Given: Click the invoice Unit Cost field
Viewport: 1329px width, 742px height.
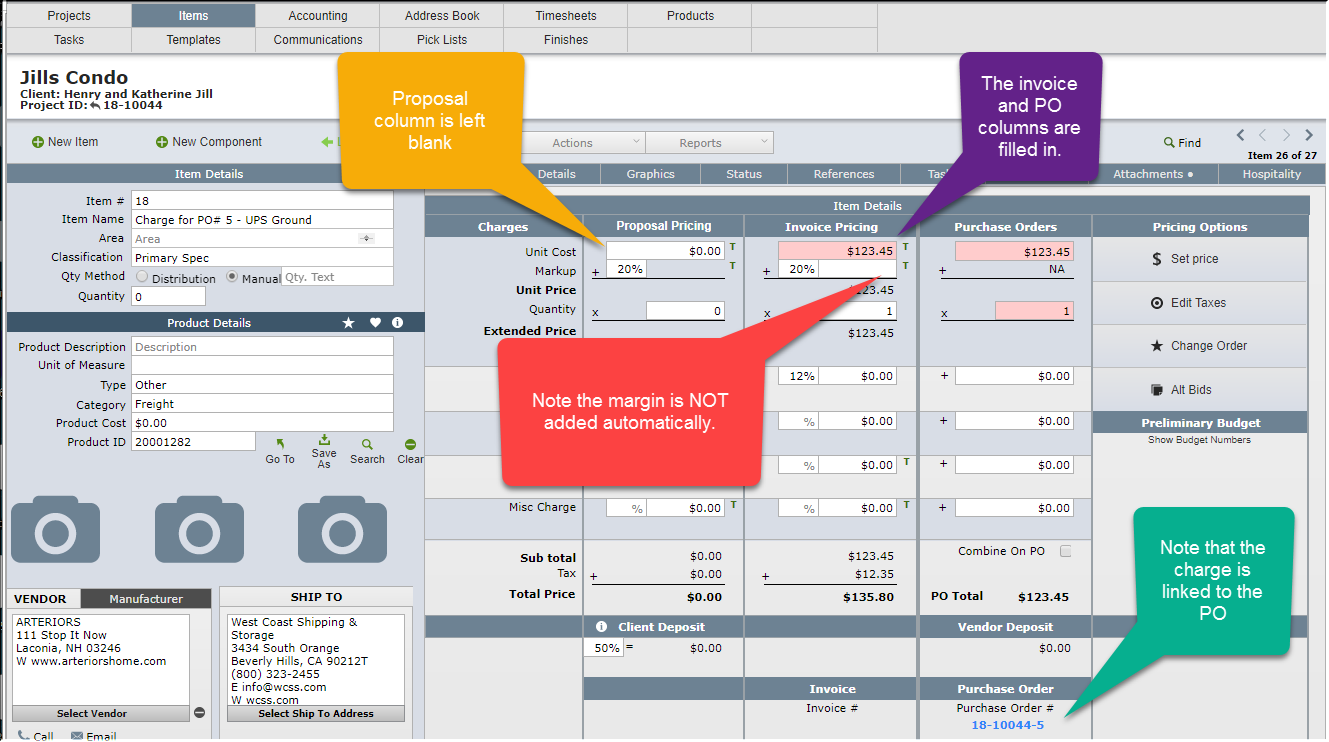Looking at the screenshot, I should tap(838, 251).
